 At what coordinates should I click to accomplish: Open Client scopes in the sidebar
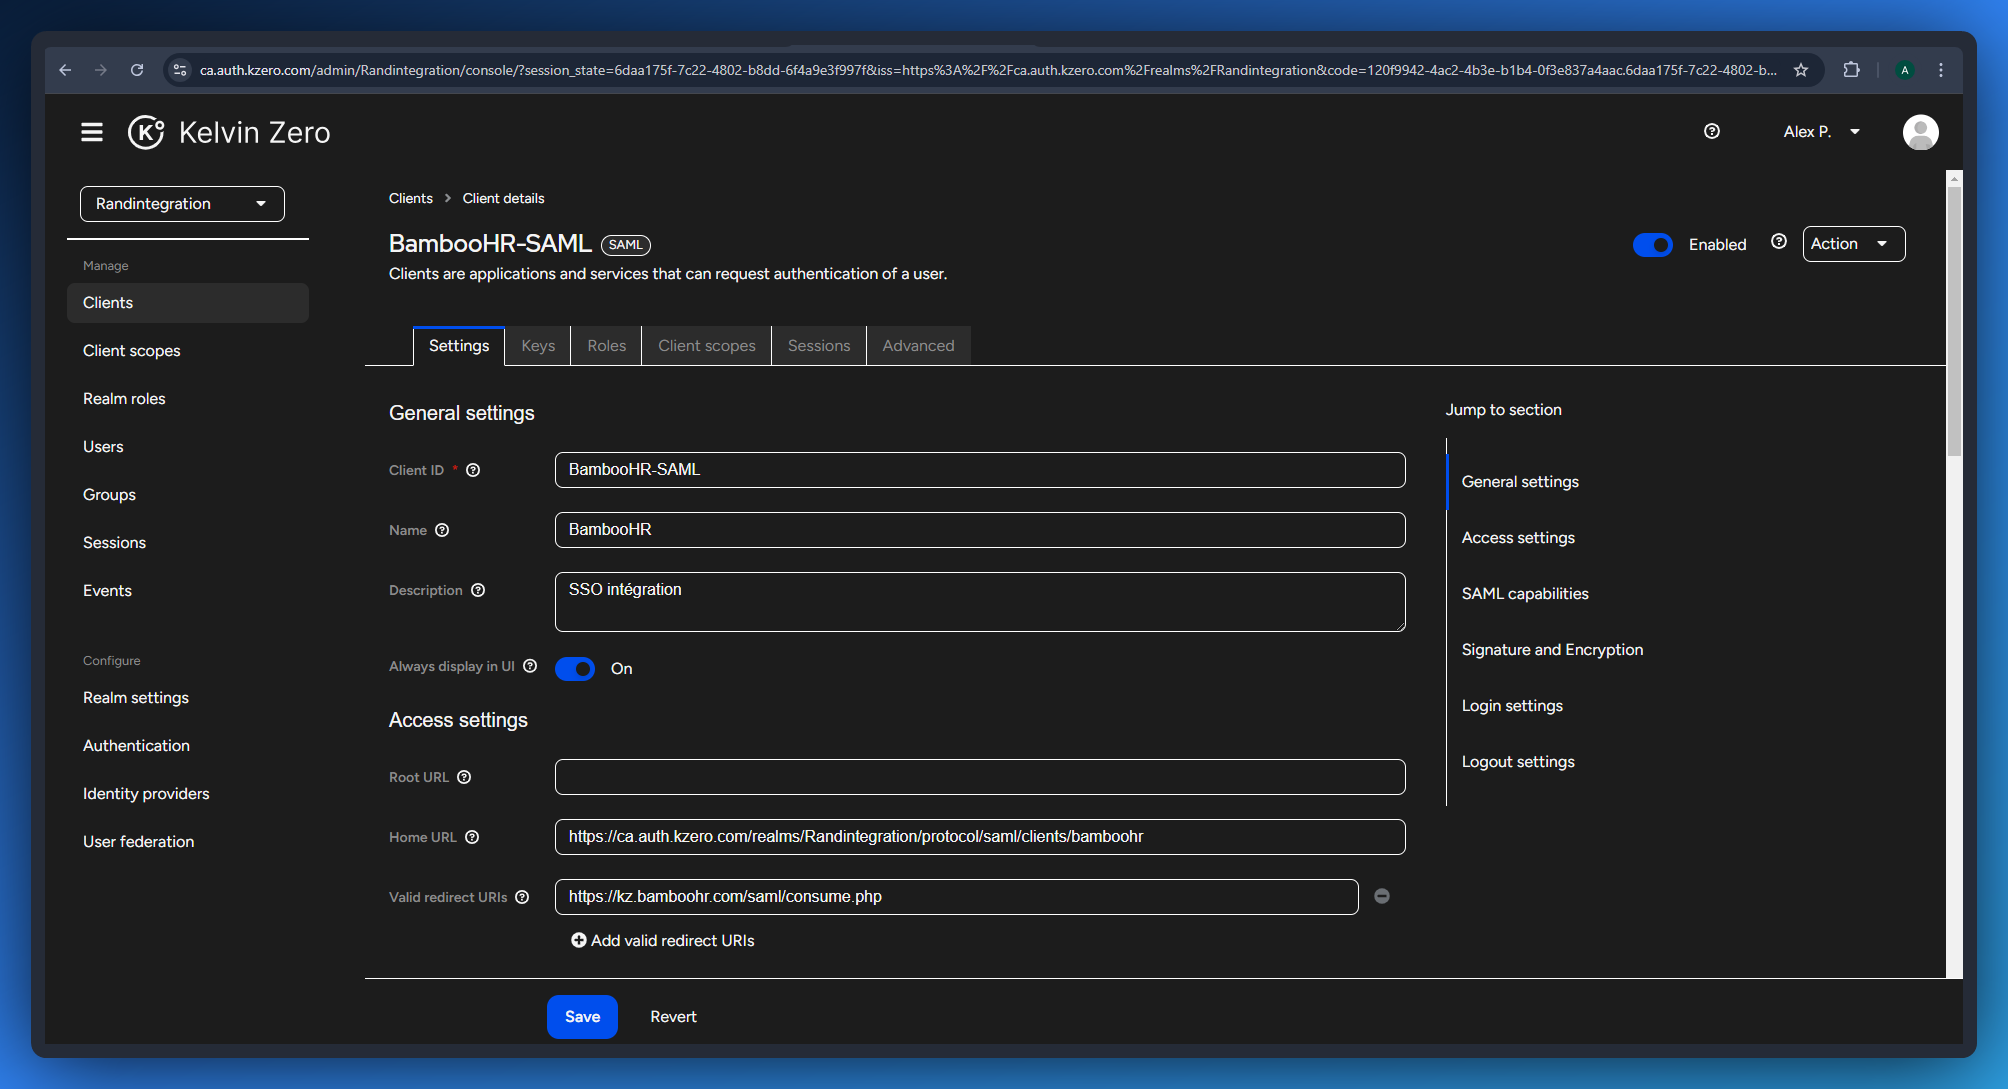point(188,351)
